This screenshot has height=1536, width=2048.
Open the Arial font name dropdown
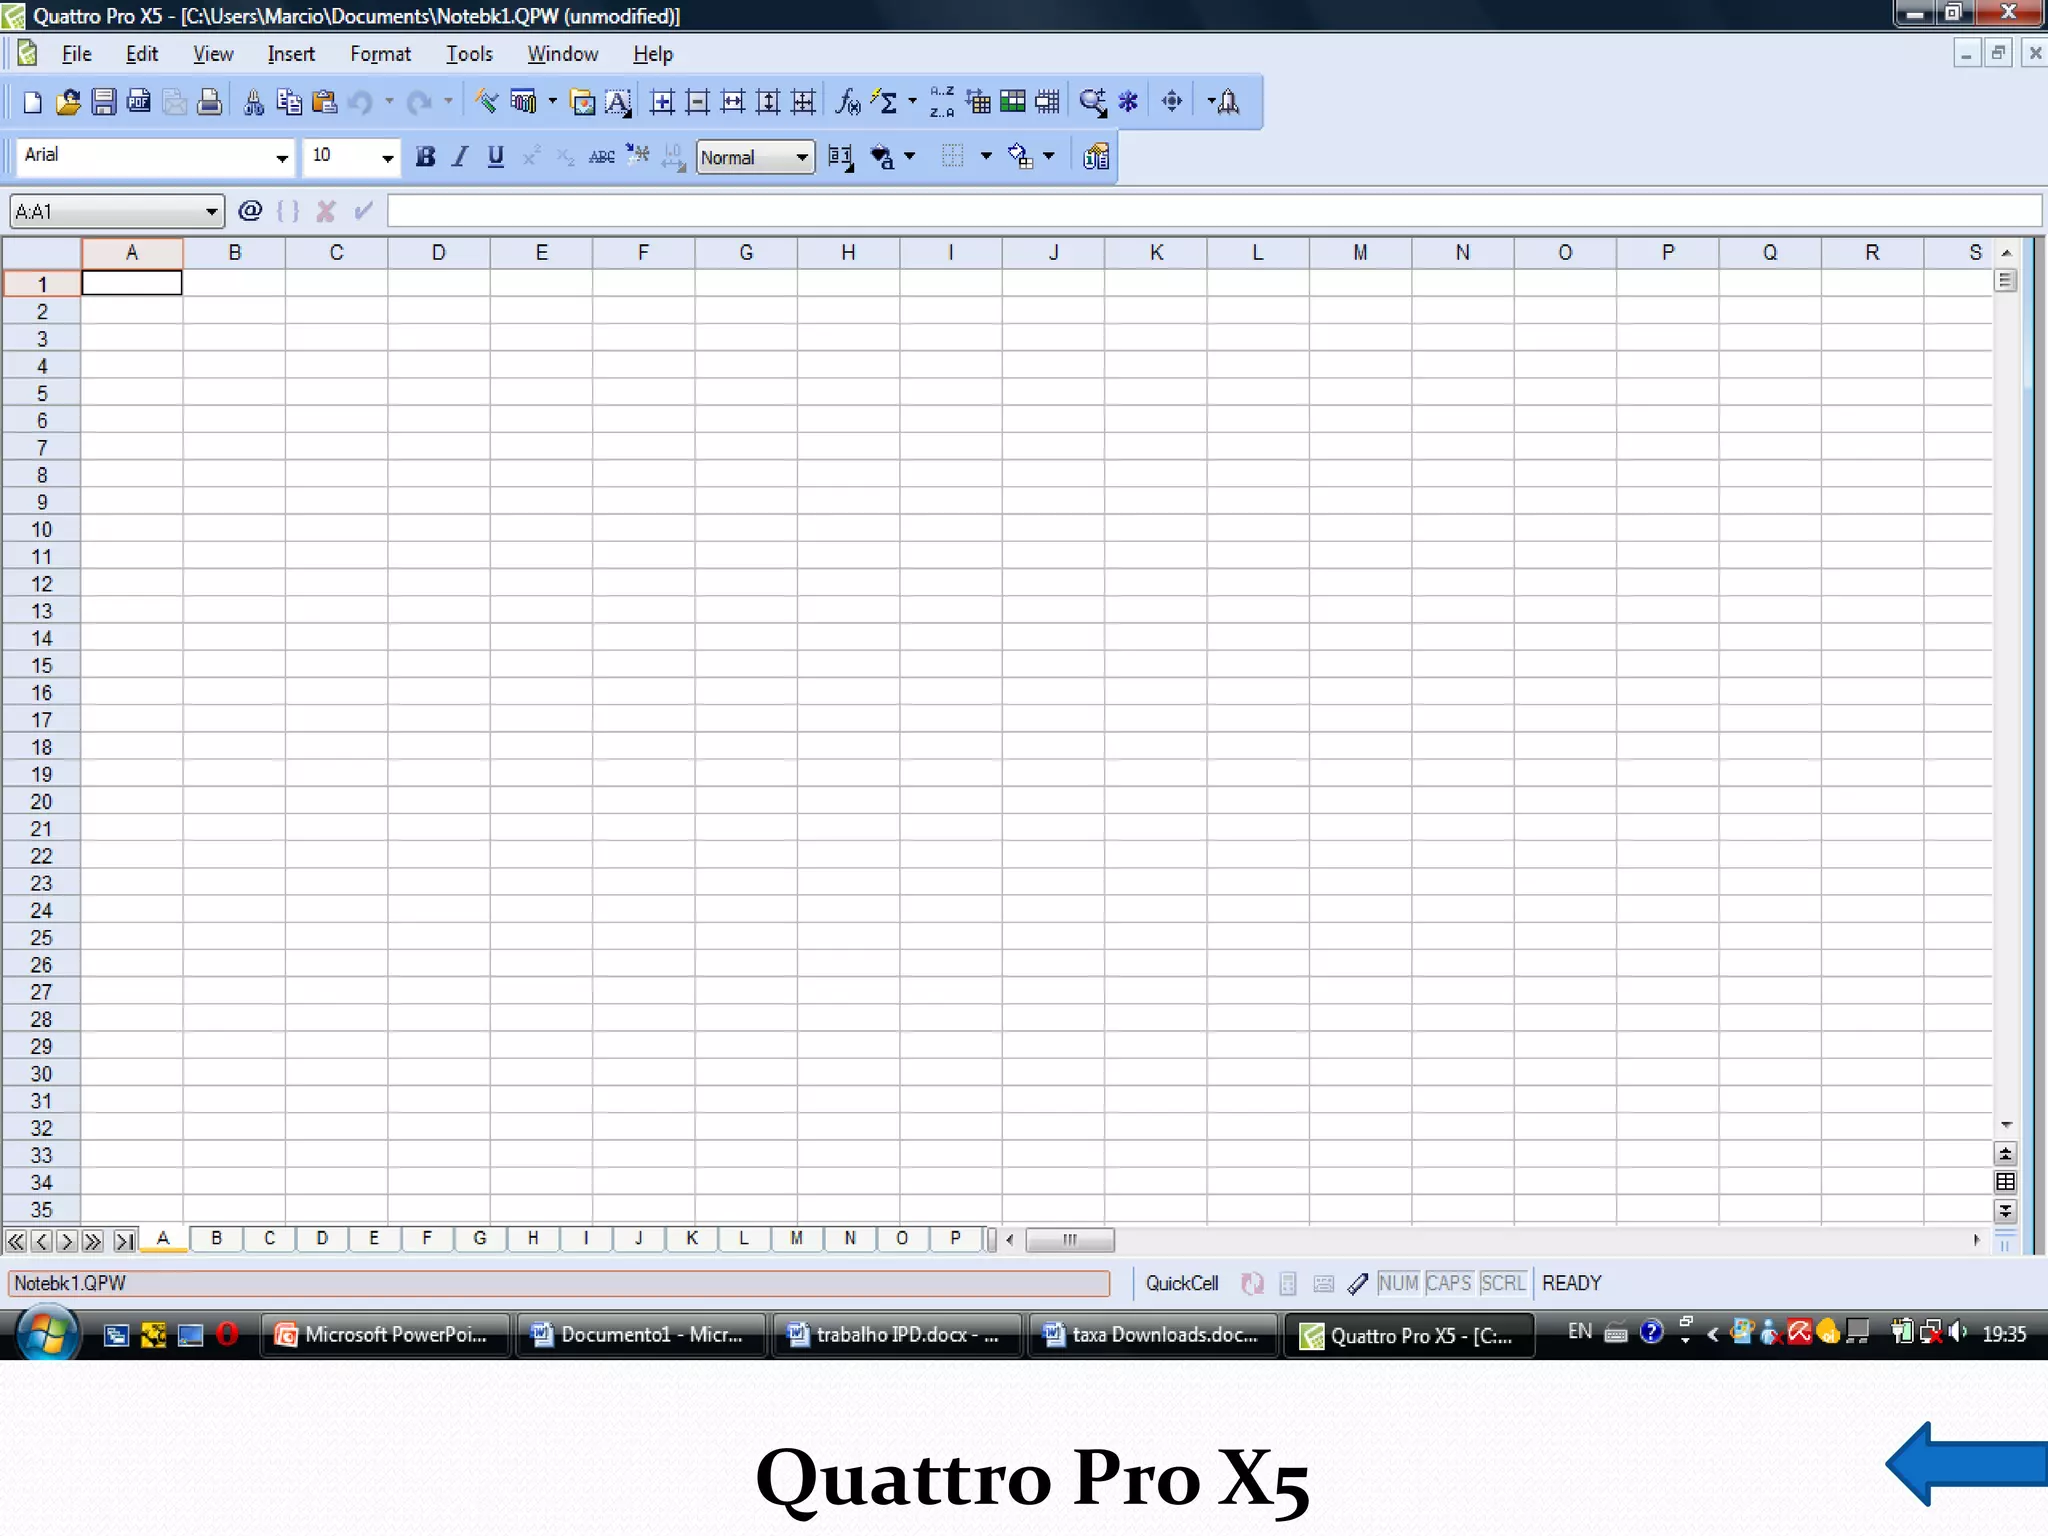pyautogui.click(x=282, y=157)
